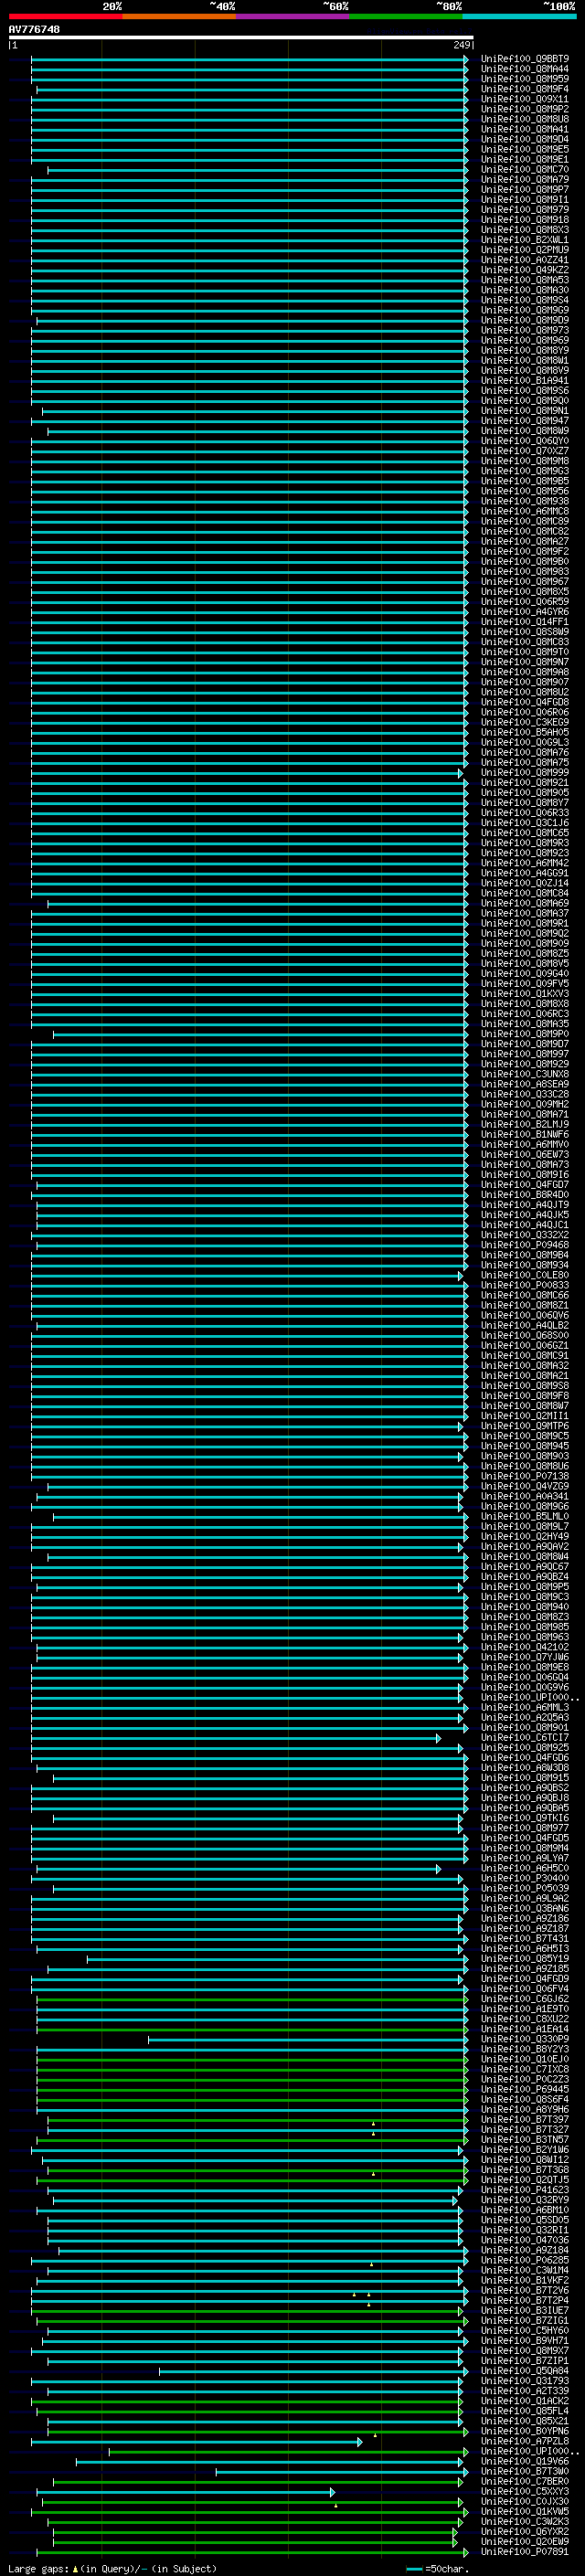Select hit label UniRef100_Q7YJW6
The width and height of the screenshot is (585, 2576).
pos(525,1658)
